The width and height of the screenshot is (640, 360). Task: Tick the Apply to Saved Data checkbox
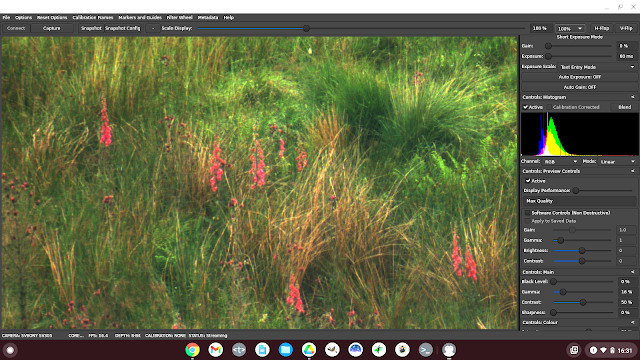coord(528,221)
